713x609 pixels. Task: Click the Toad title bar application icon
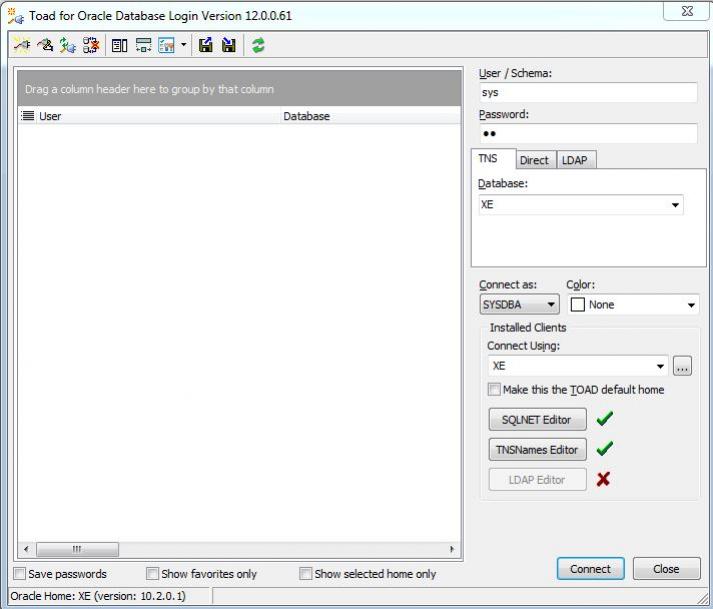point(16,16)
